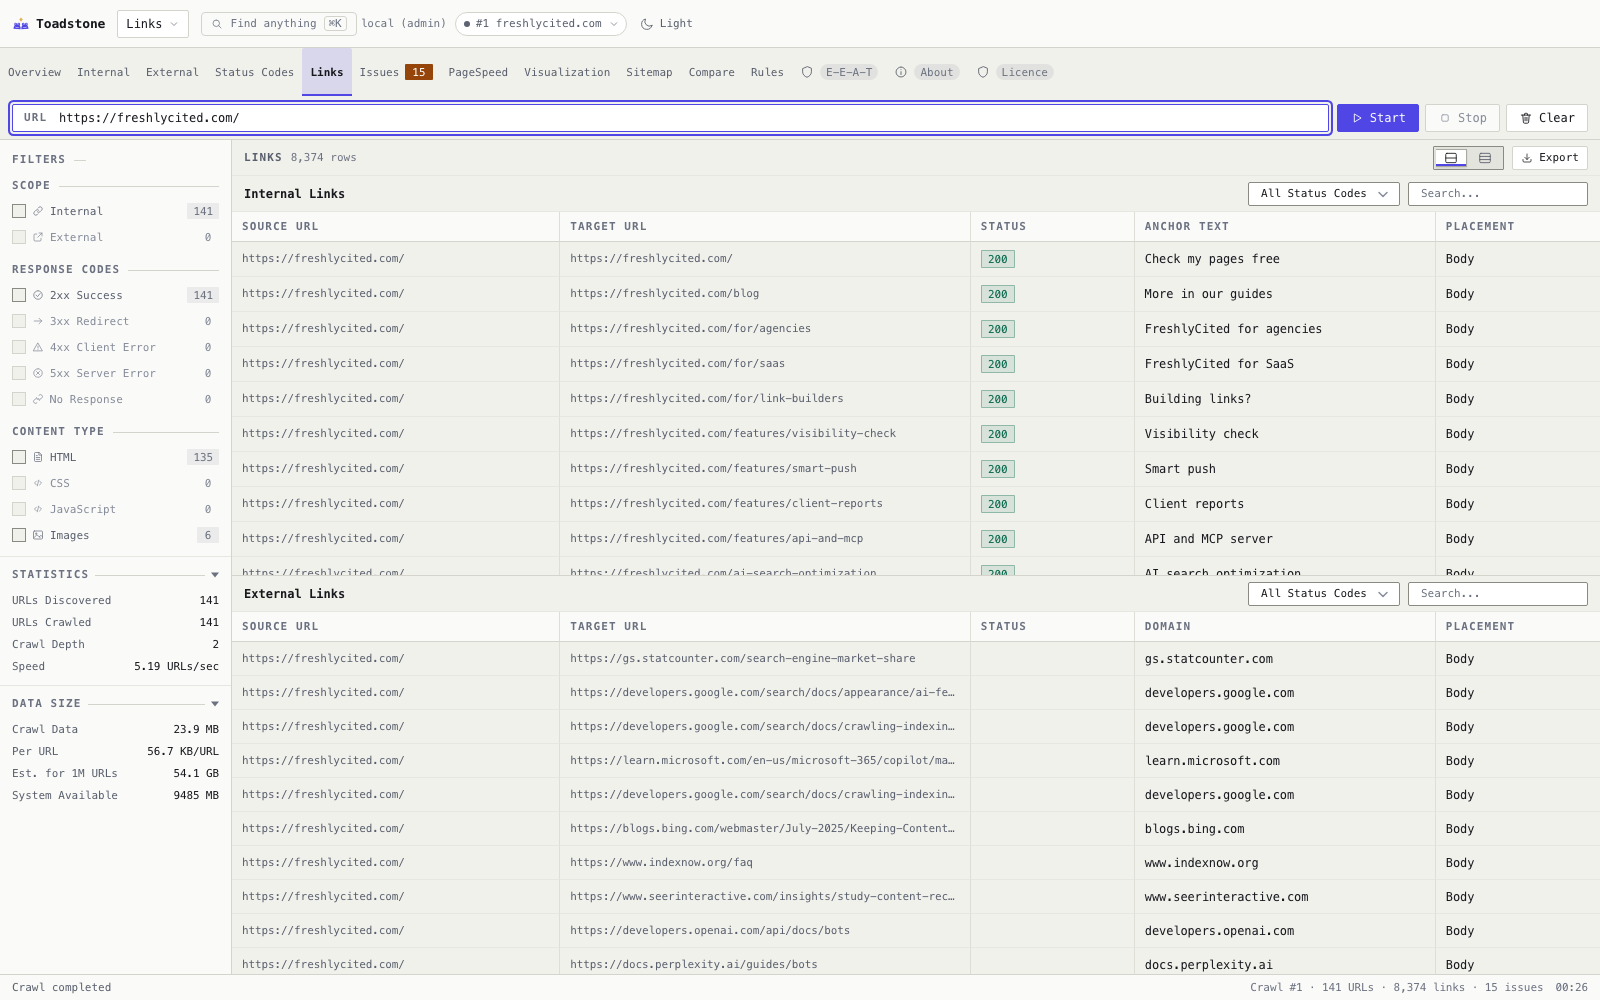Click the moon icon for Light theme
Screen dimensions: 1600x1000
click(647, 24)
